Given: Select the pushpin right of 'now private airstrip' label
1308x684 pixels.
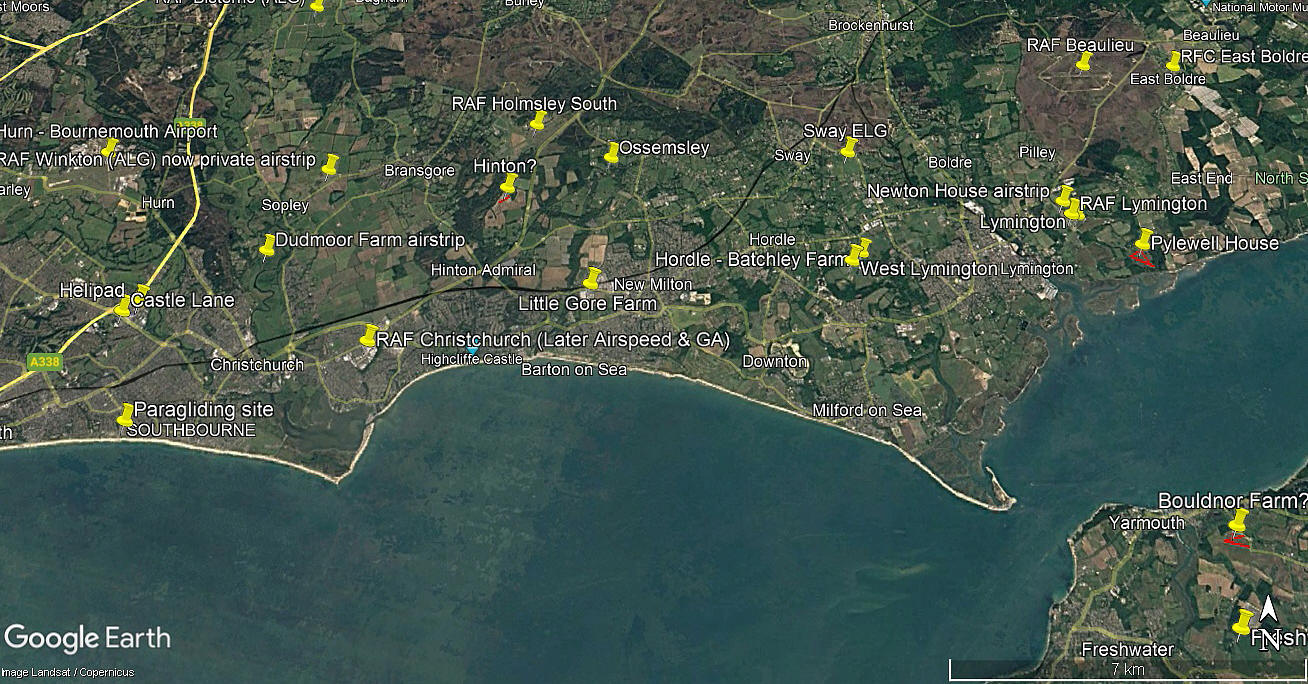Looking at the screenshot, I should 330,164.
